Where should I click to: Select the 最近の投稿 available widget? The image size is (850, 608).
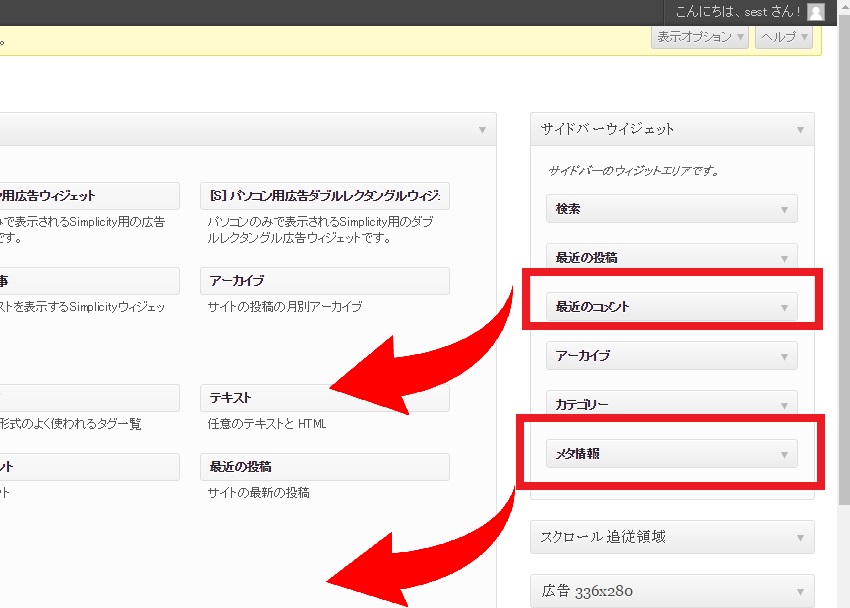click(324, 467)
